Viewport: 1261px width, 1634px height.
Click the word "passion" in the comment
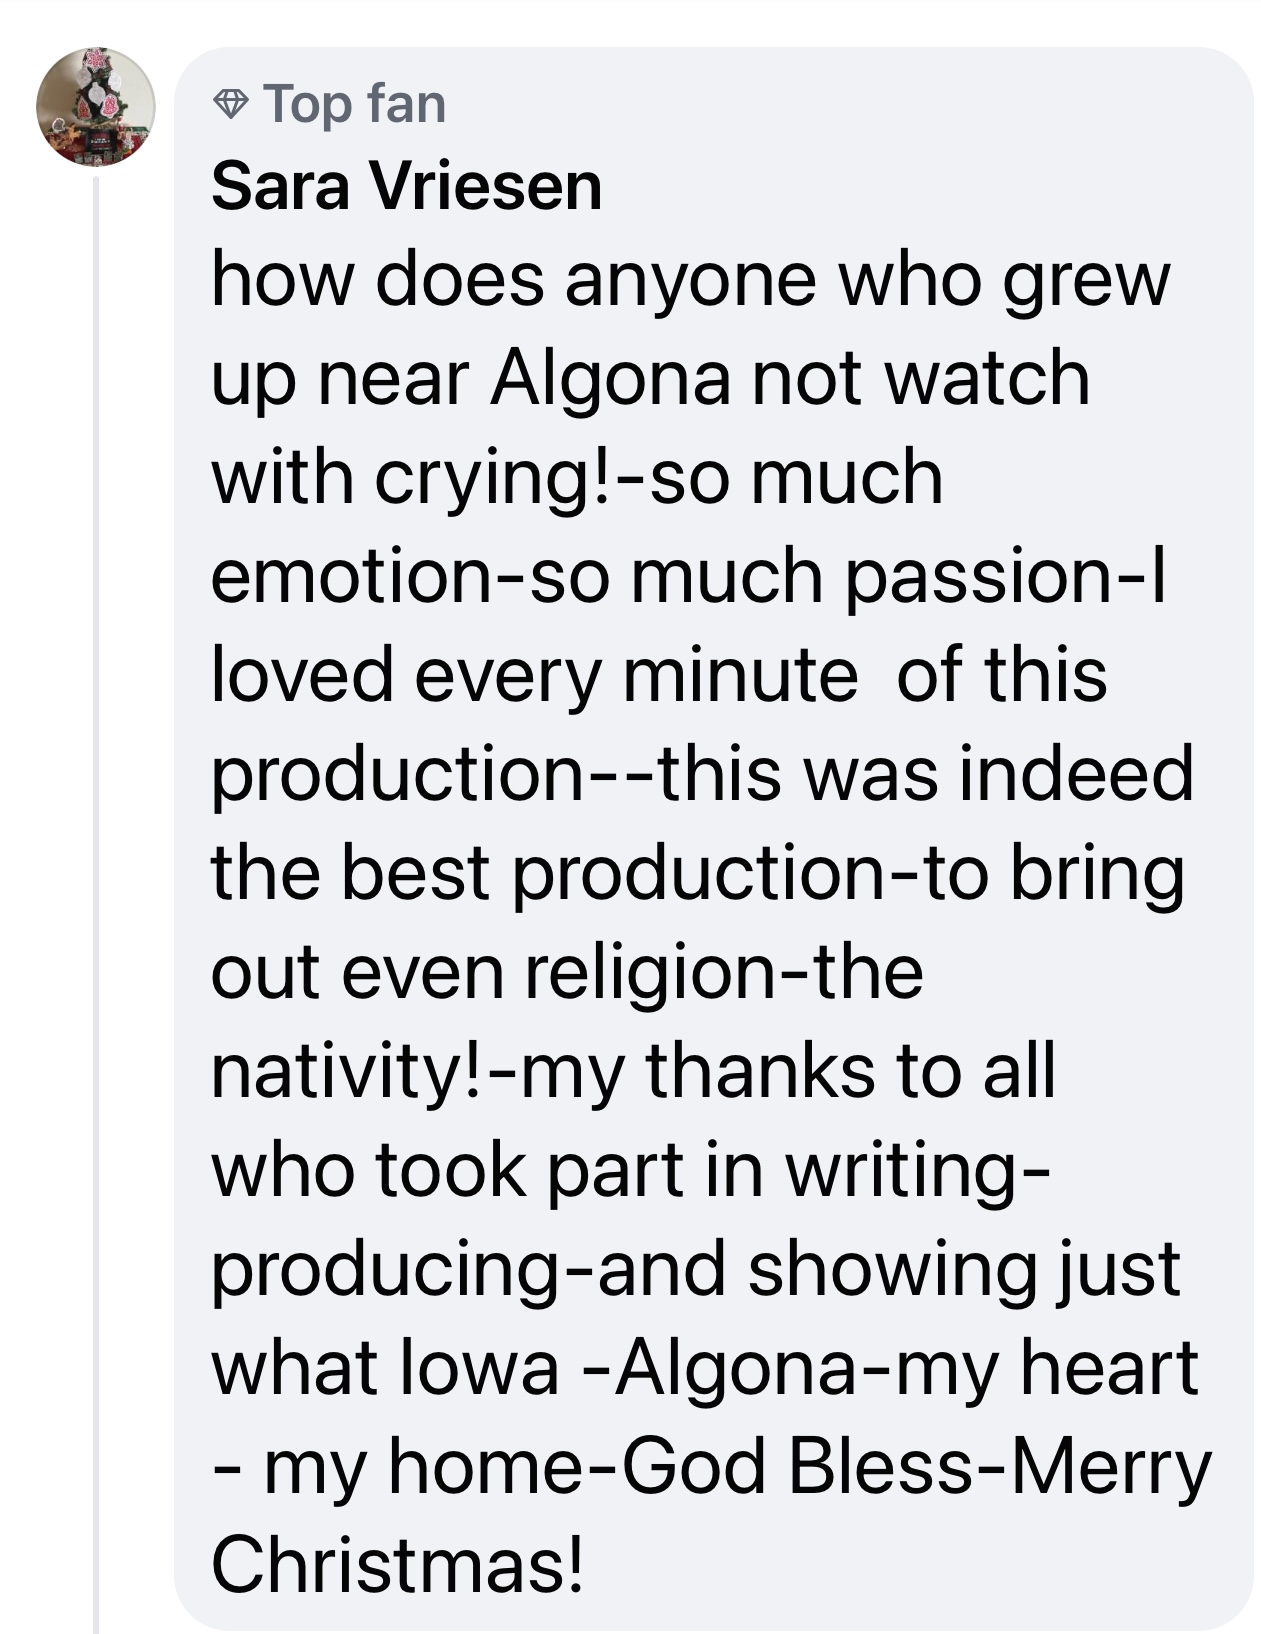coord(988,577)
